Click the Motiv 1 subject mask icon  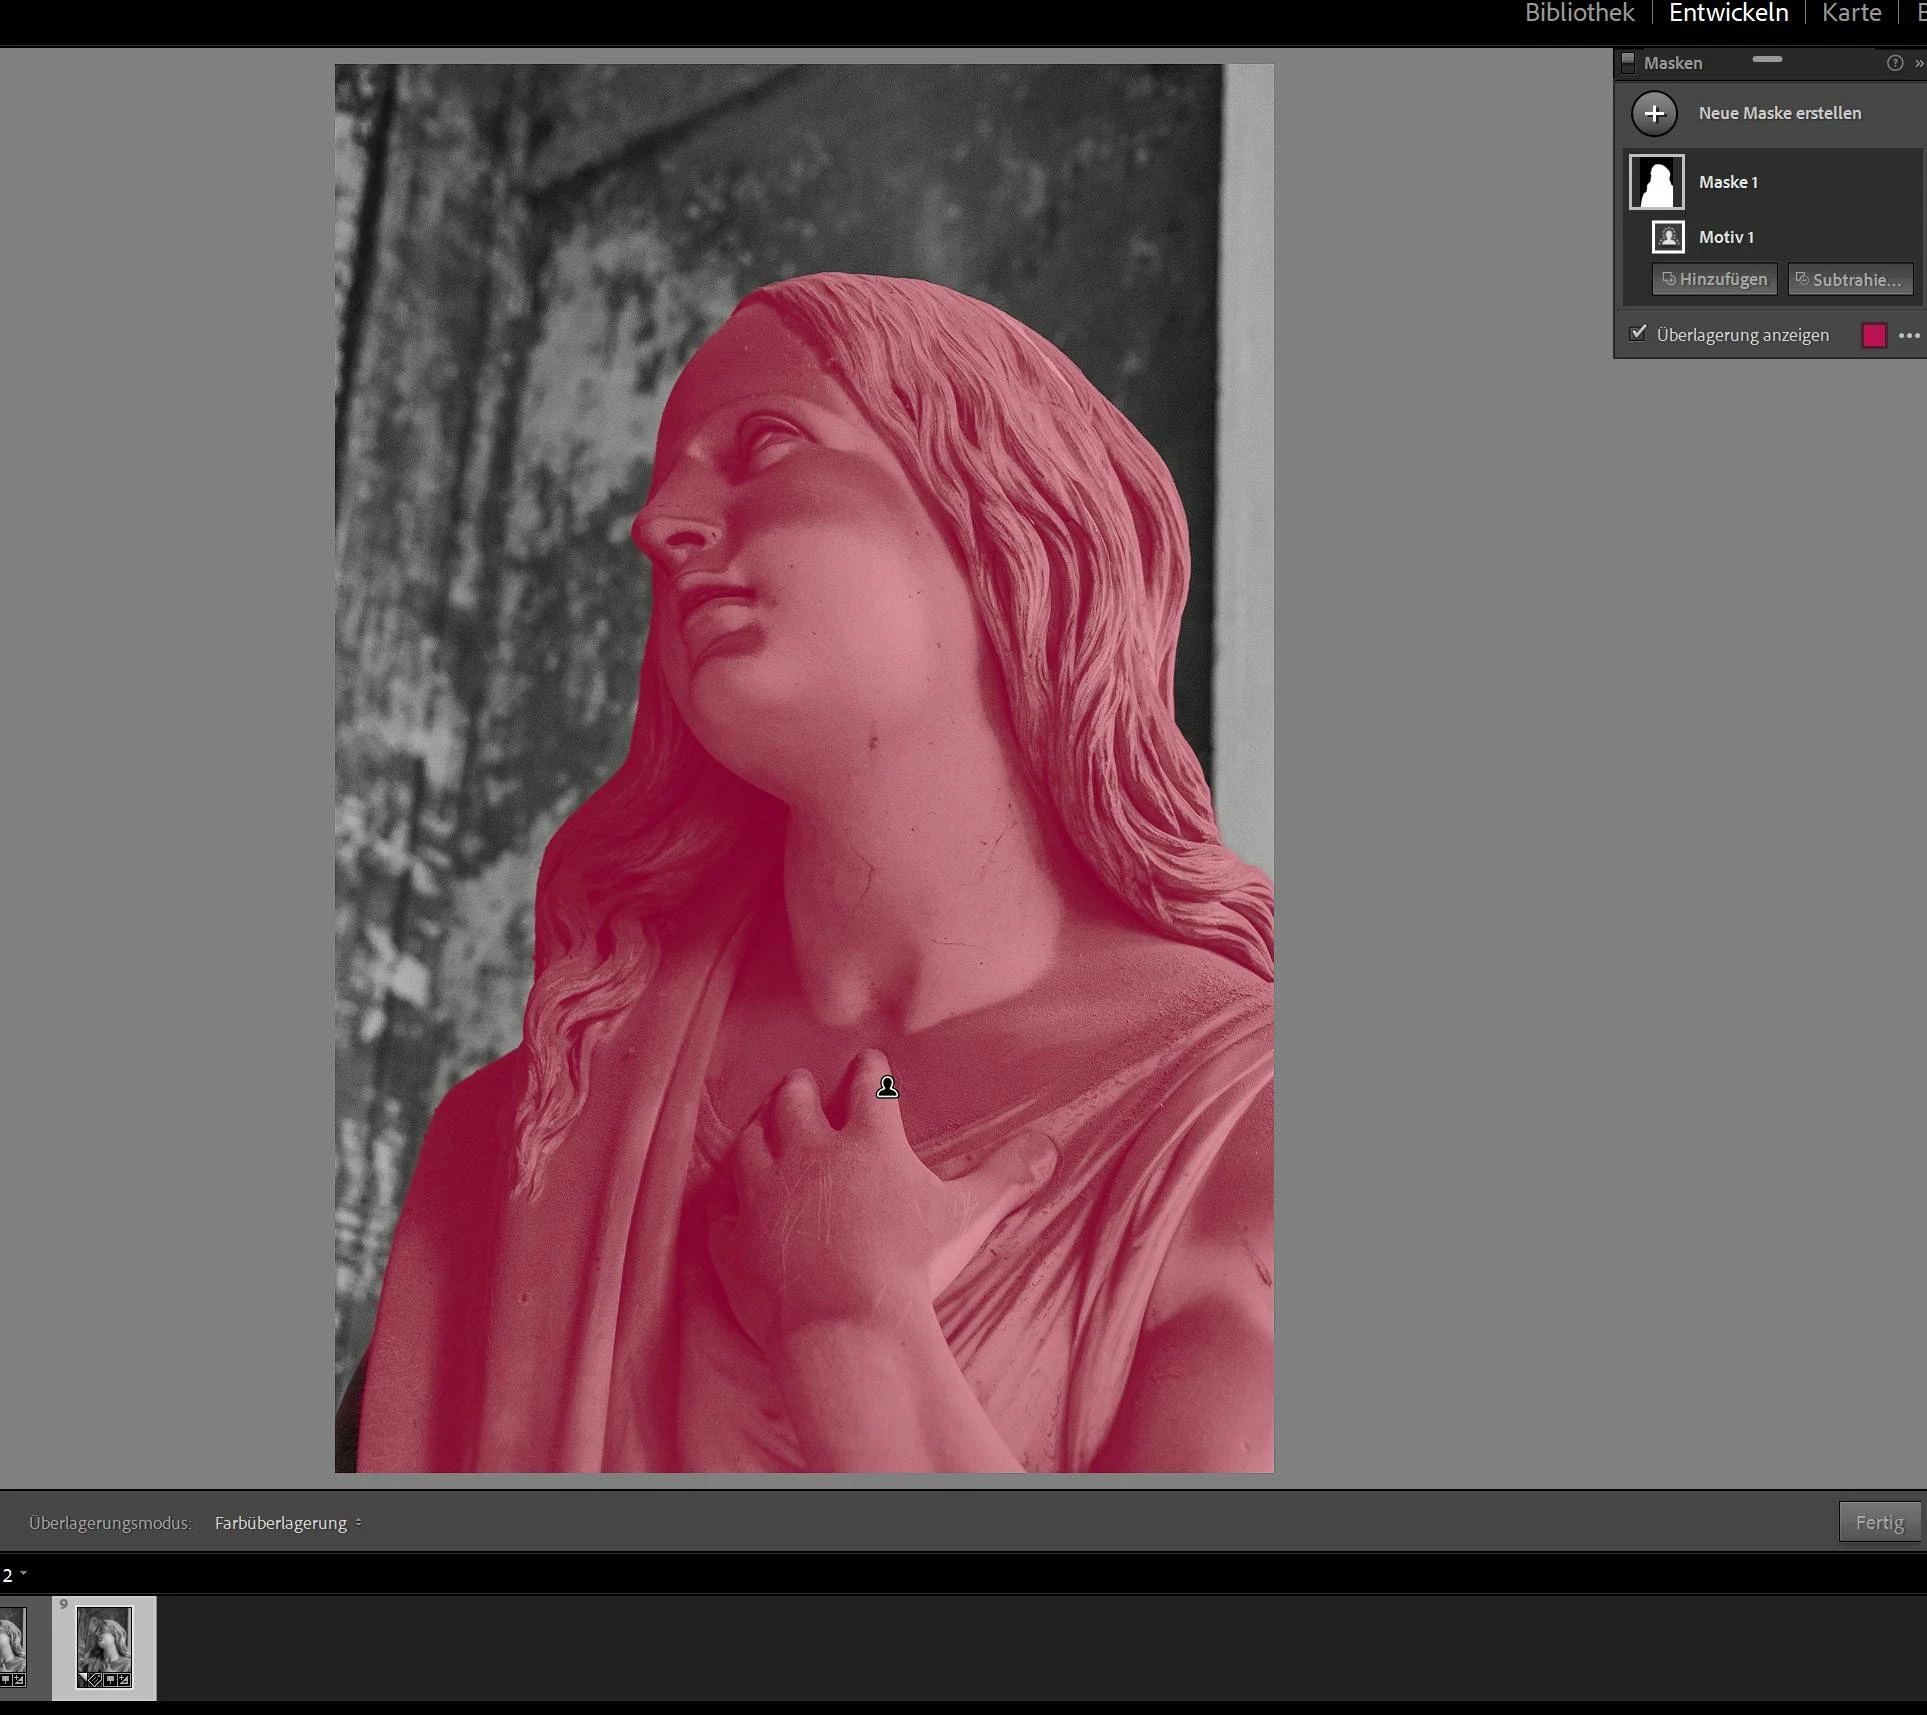click(1668, 237)
